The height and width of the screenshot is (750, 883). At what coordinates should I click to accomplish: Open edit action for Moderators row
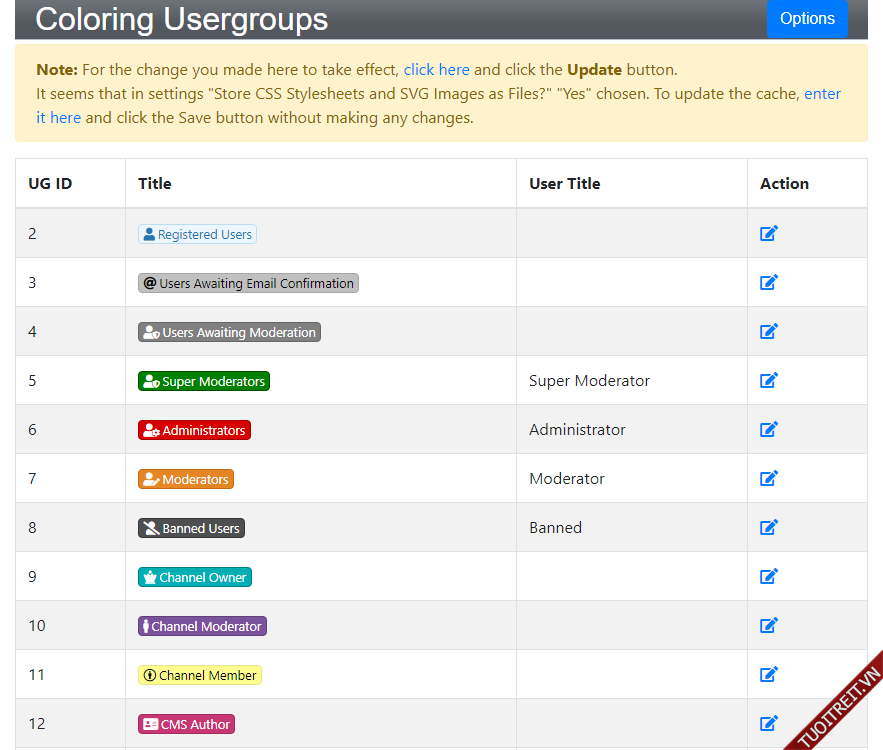click(x=768, y=479)
